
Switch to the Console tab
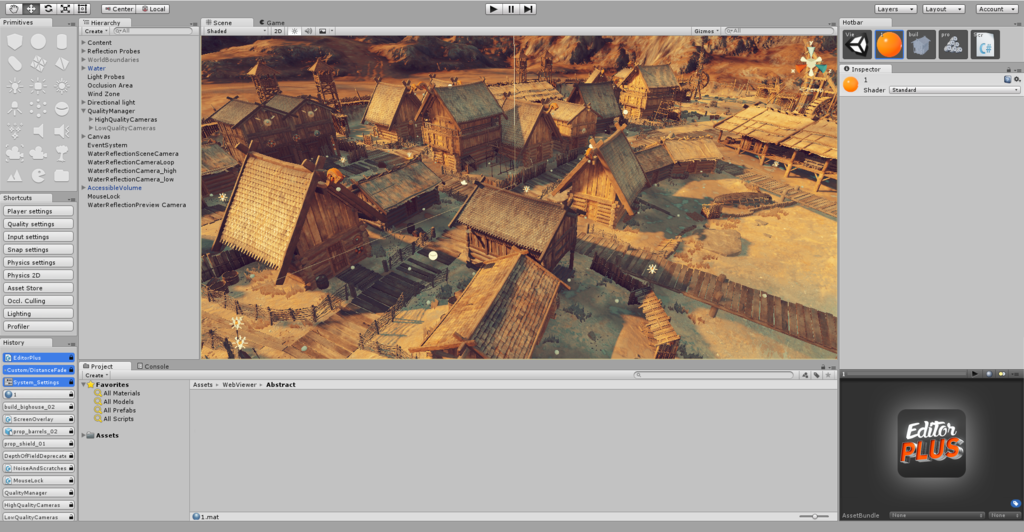[153, 366]
